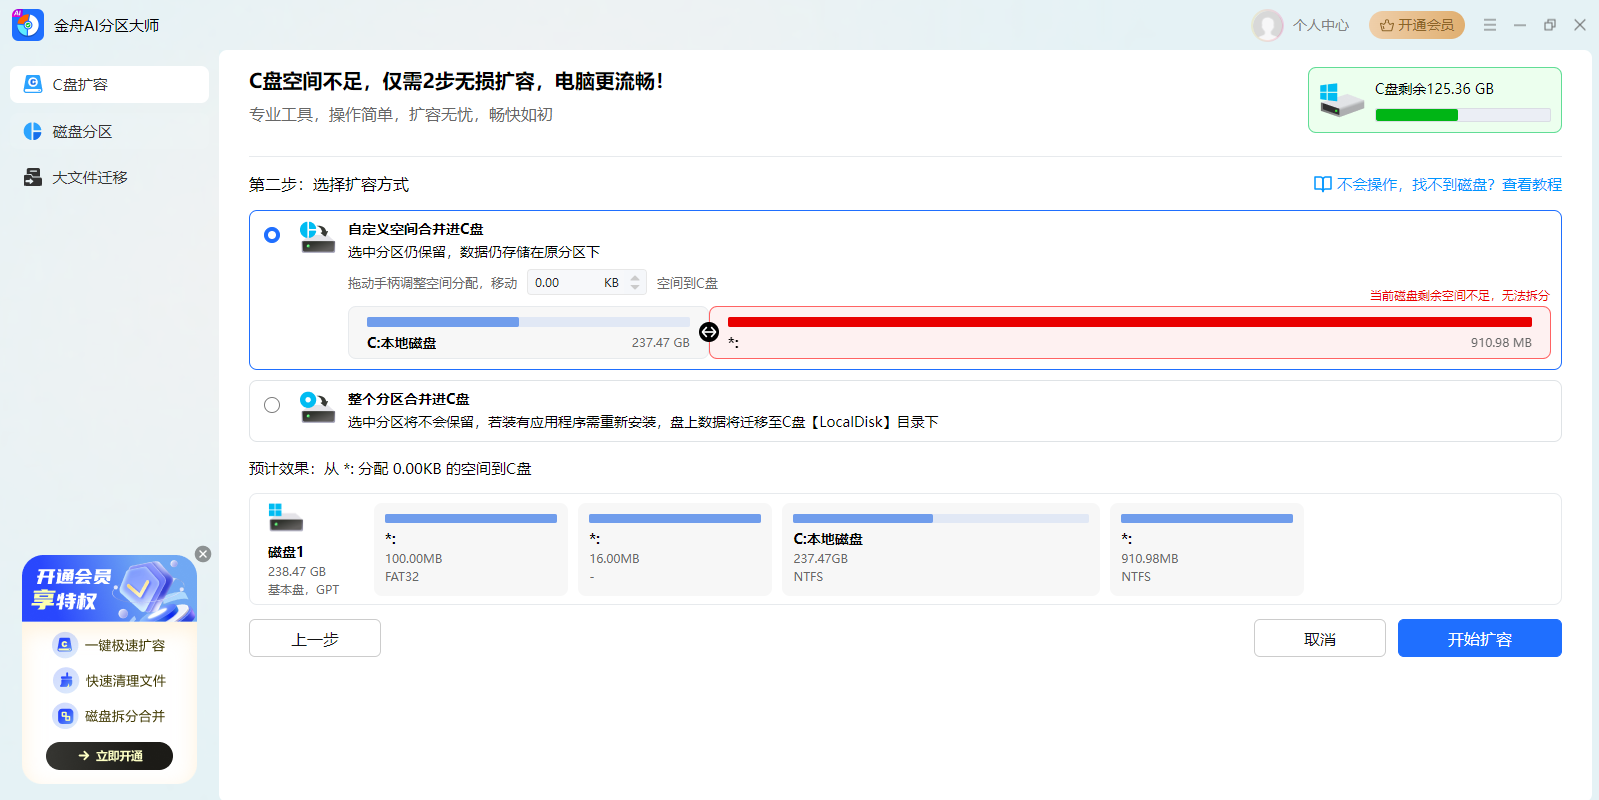The height and width of the screenshot is (800, 1599).
Task: Increase the move size with up arrow
Action: 635,278
